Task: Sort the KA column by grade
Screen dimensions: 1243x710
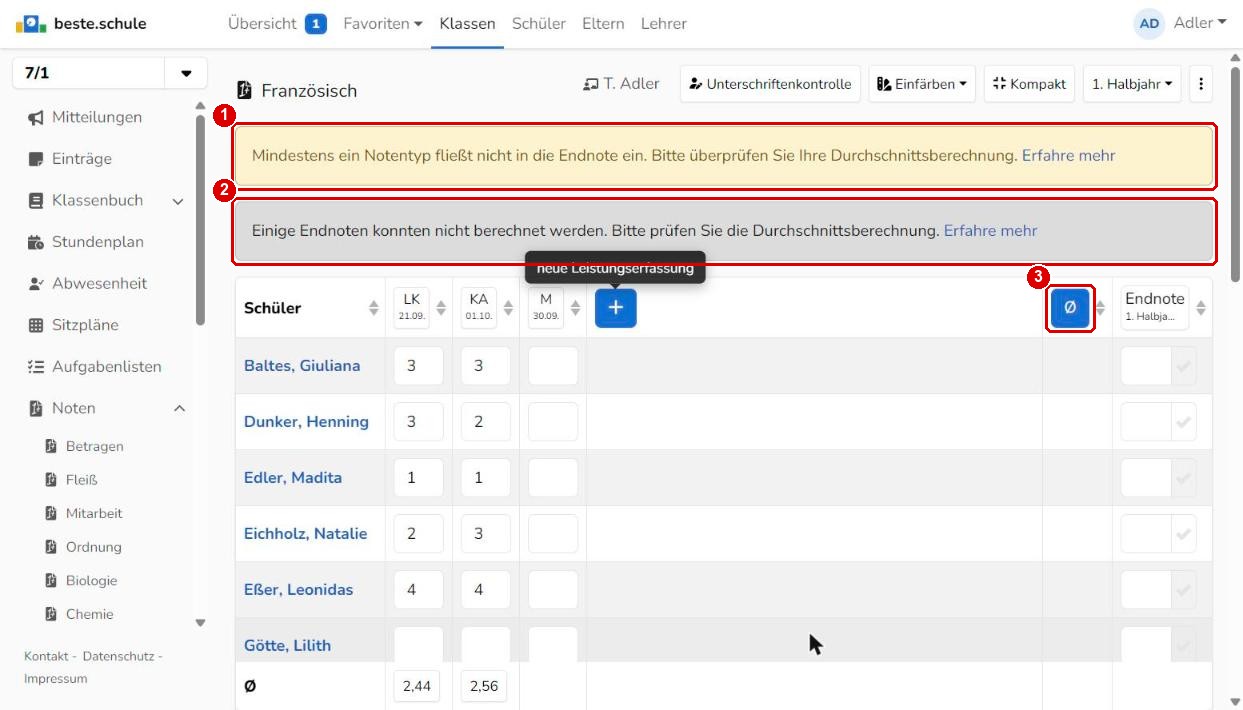Action: [508, 308]
